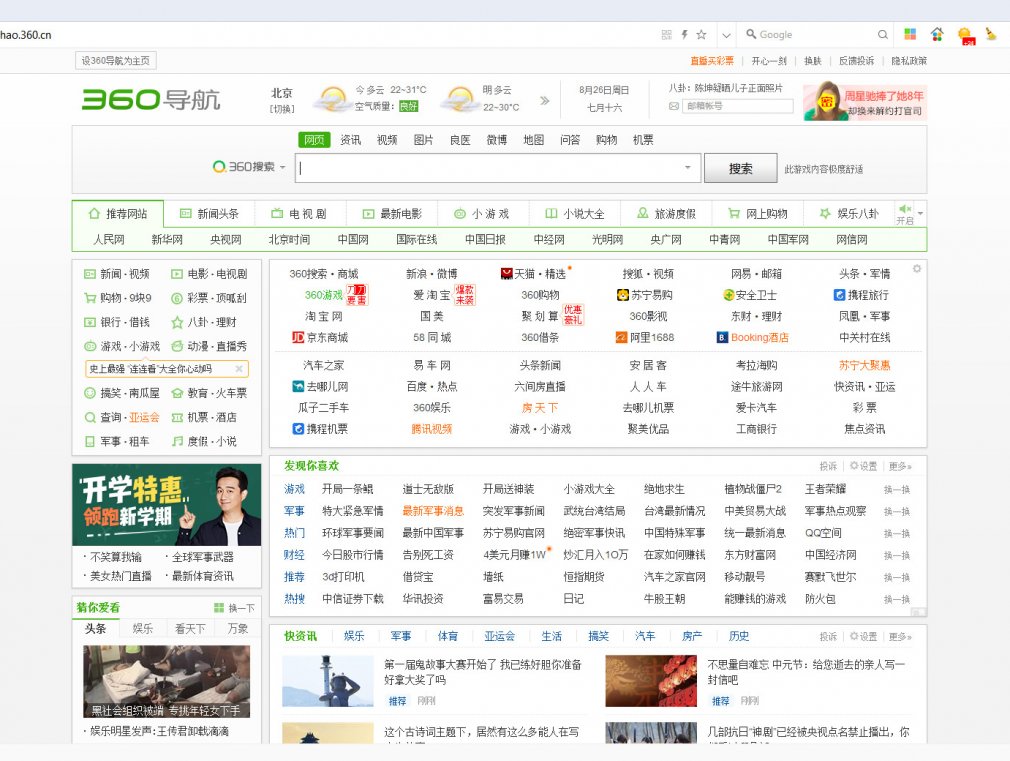Screen dimensions: 1010x761
Task: Expand the 360搜索 engine selector arrow
Action: pyautogui.click(x=282, y=168)
